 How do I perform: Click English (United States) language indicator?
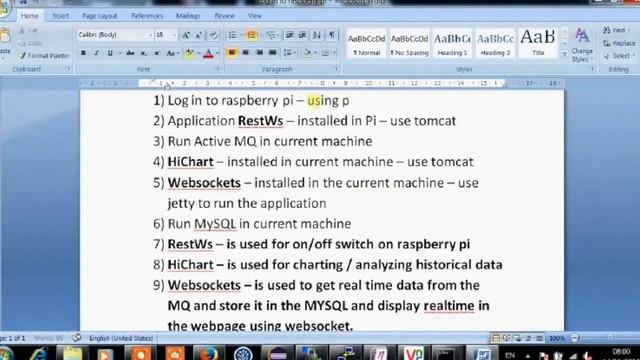click(x=121, y=338)
